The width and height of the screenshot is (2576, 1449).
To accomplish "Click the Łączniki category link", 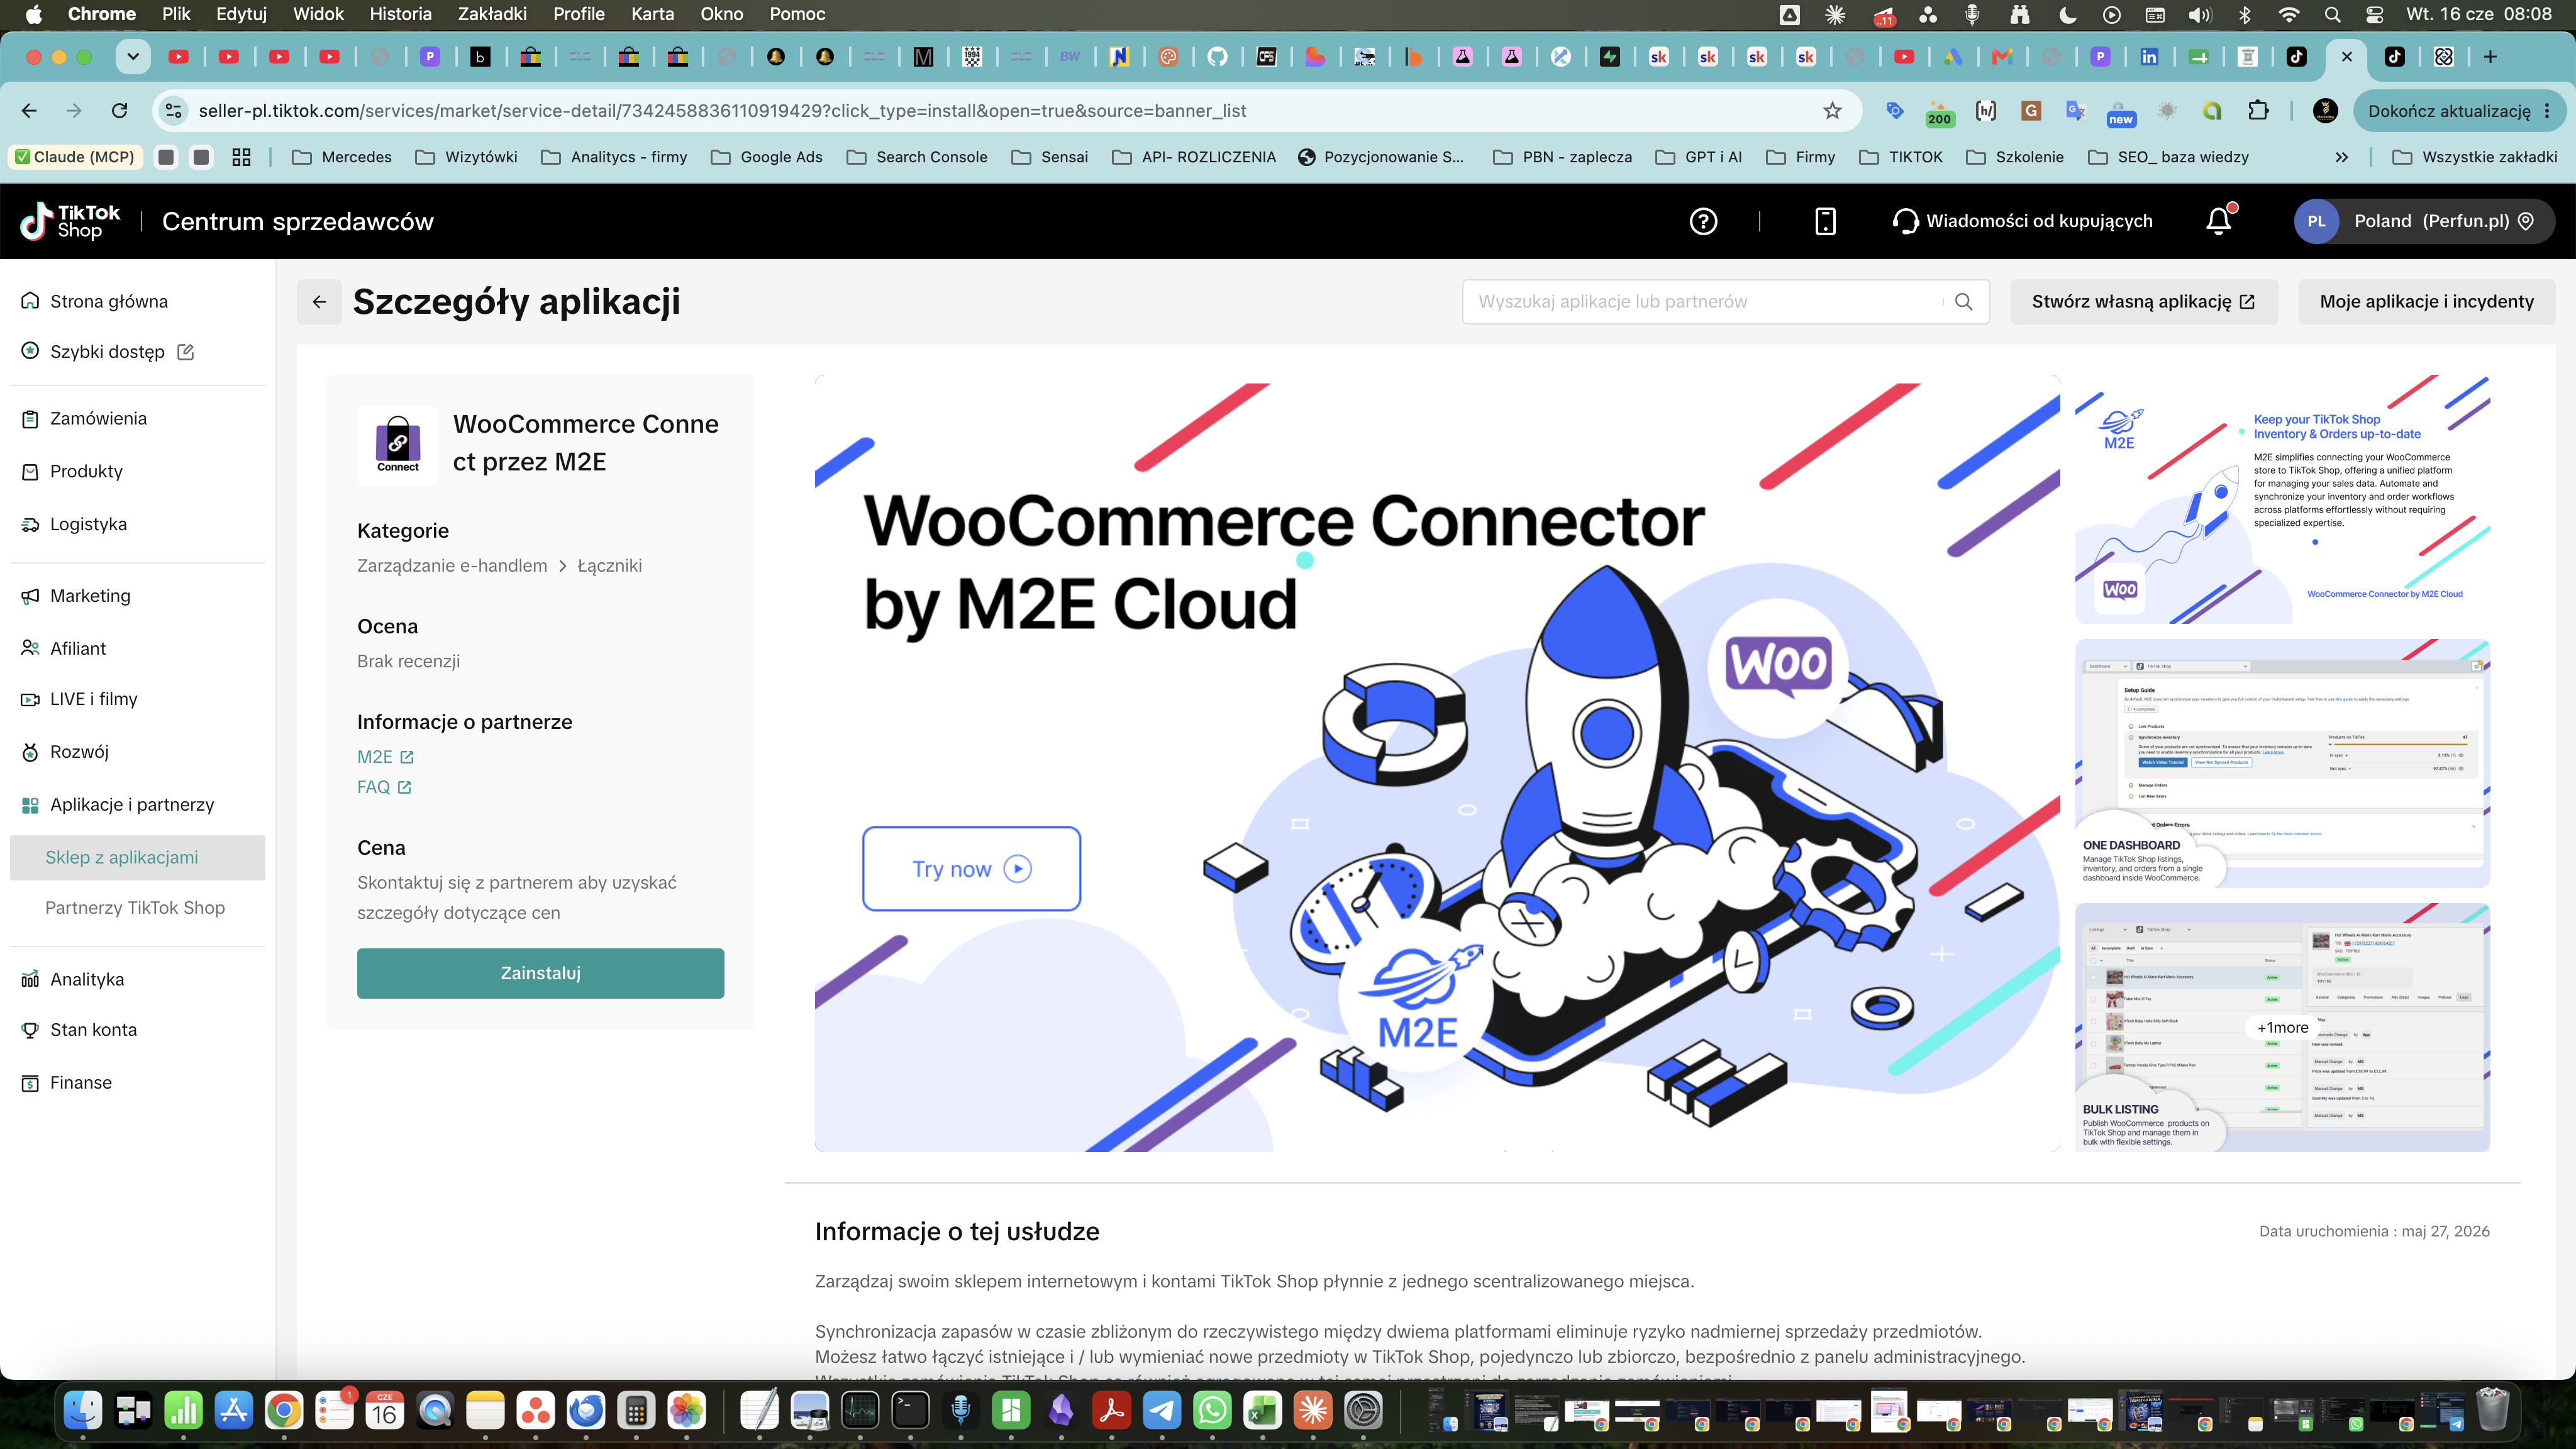I will [609, 566].
